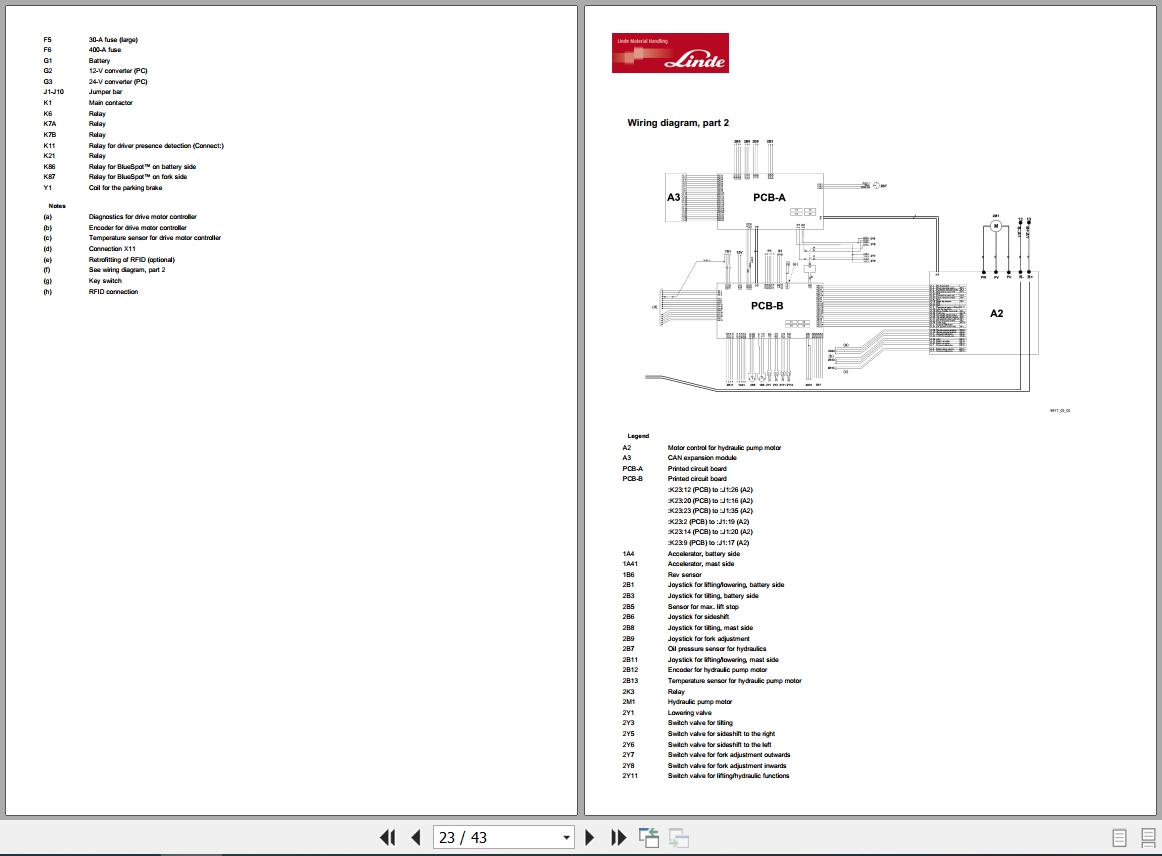
Task: Click the greyed go-to-next-view icon
Action: click(679, 837)
